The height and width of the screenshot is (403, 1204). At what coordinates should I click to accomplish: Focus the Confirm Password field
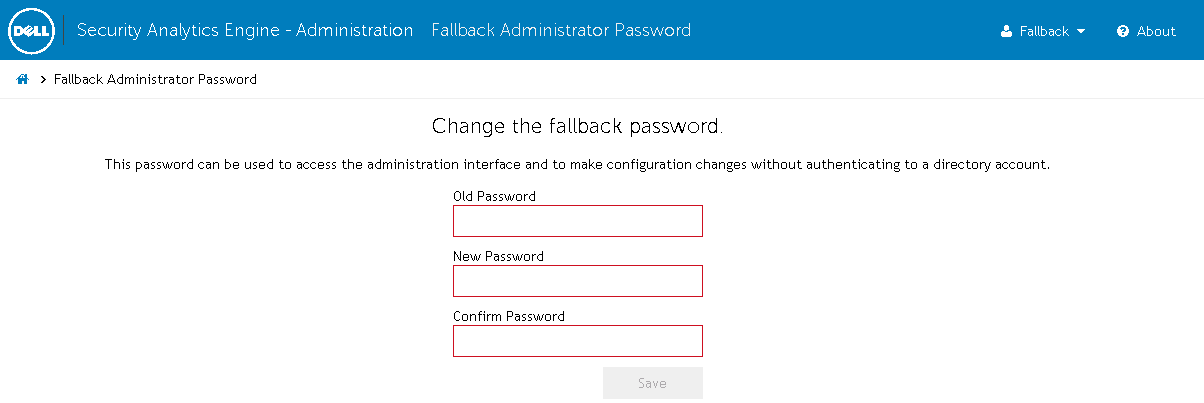578,341
